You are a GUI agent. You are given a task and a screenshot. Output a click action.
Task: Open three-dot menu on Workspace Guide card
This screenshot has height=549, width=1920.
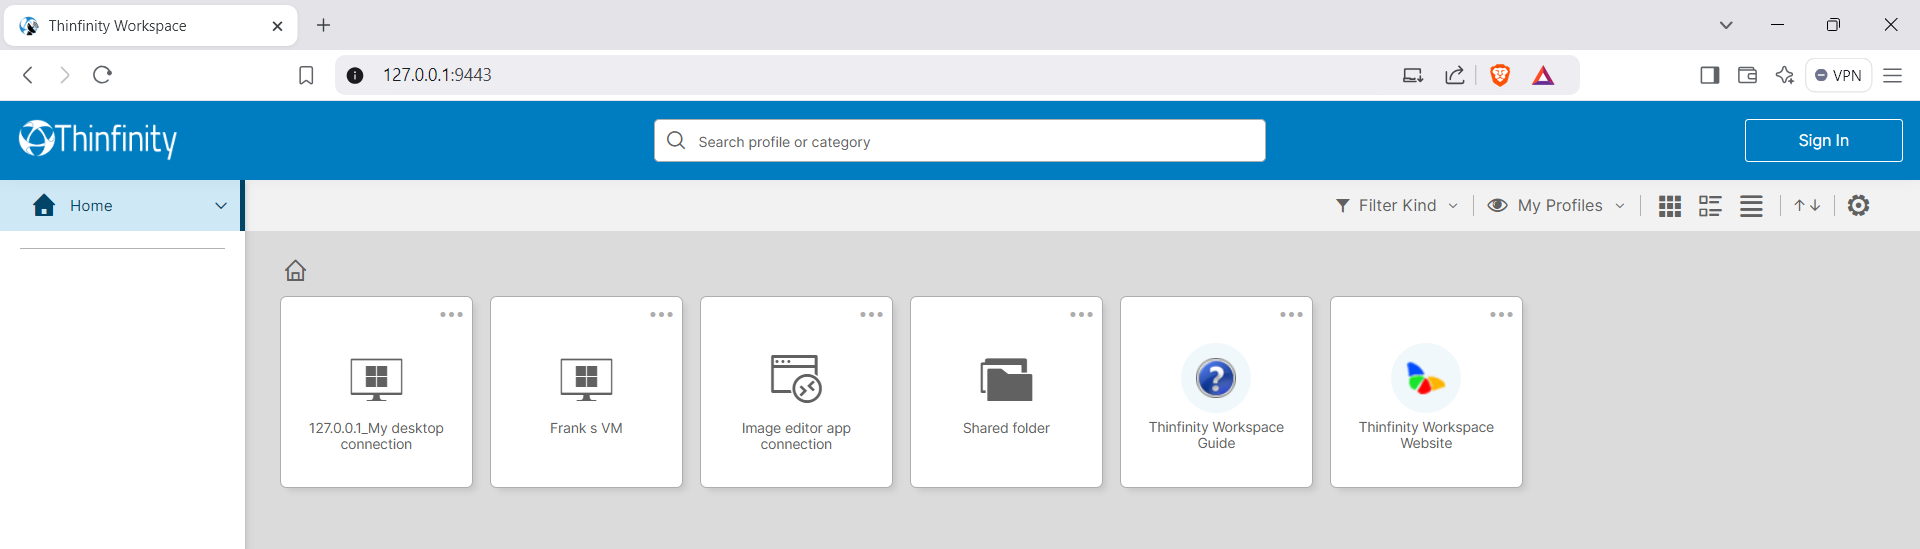coord(1291,314)
